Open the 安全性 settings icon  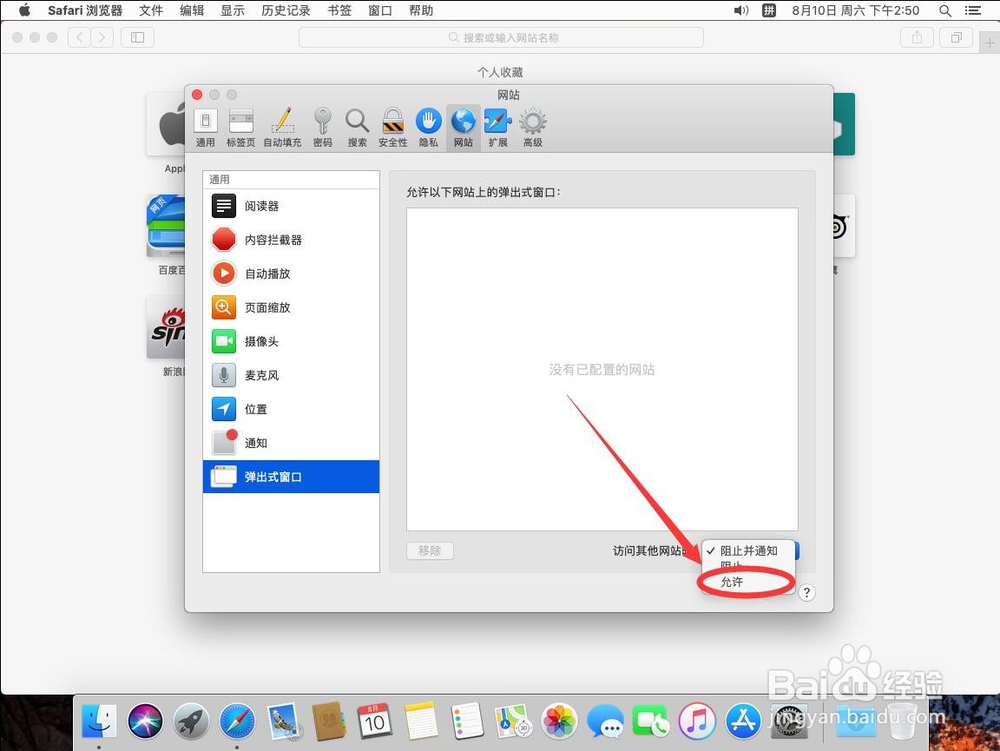392,125
